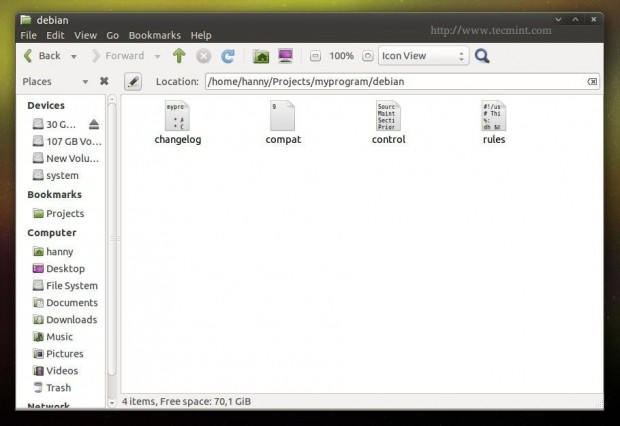
Task: Close the Places side pane
Action: [104, 81]
